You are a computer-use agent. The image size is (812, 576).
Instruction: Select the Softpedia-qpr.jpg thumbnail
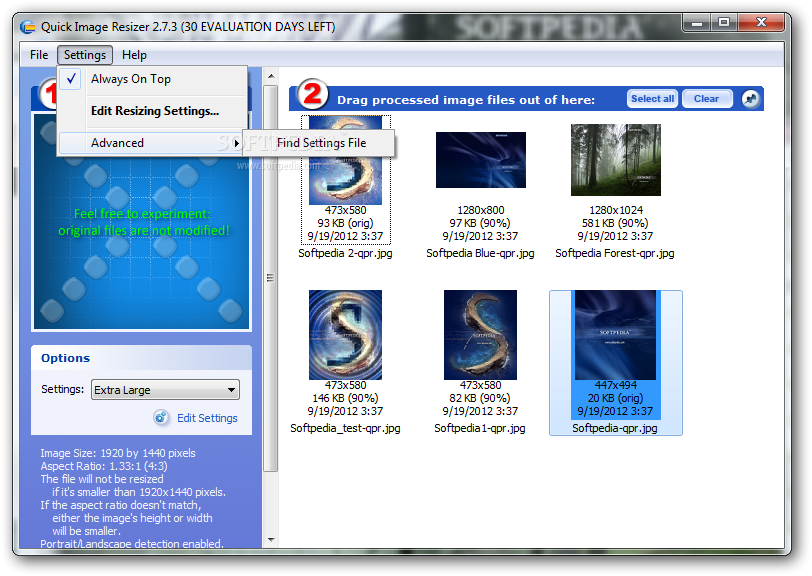(x=615, y=335)
